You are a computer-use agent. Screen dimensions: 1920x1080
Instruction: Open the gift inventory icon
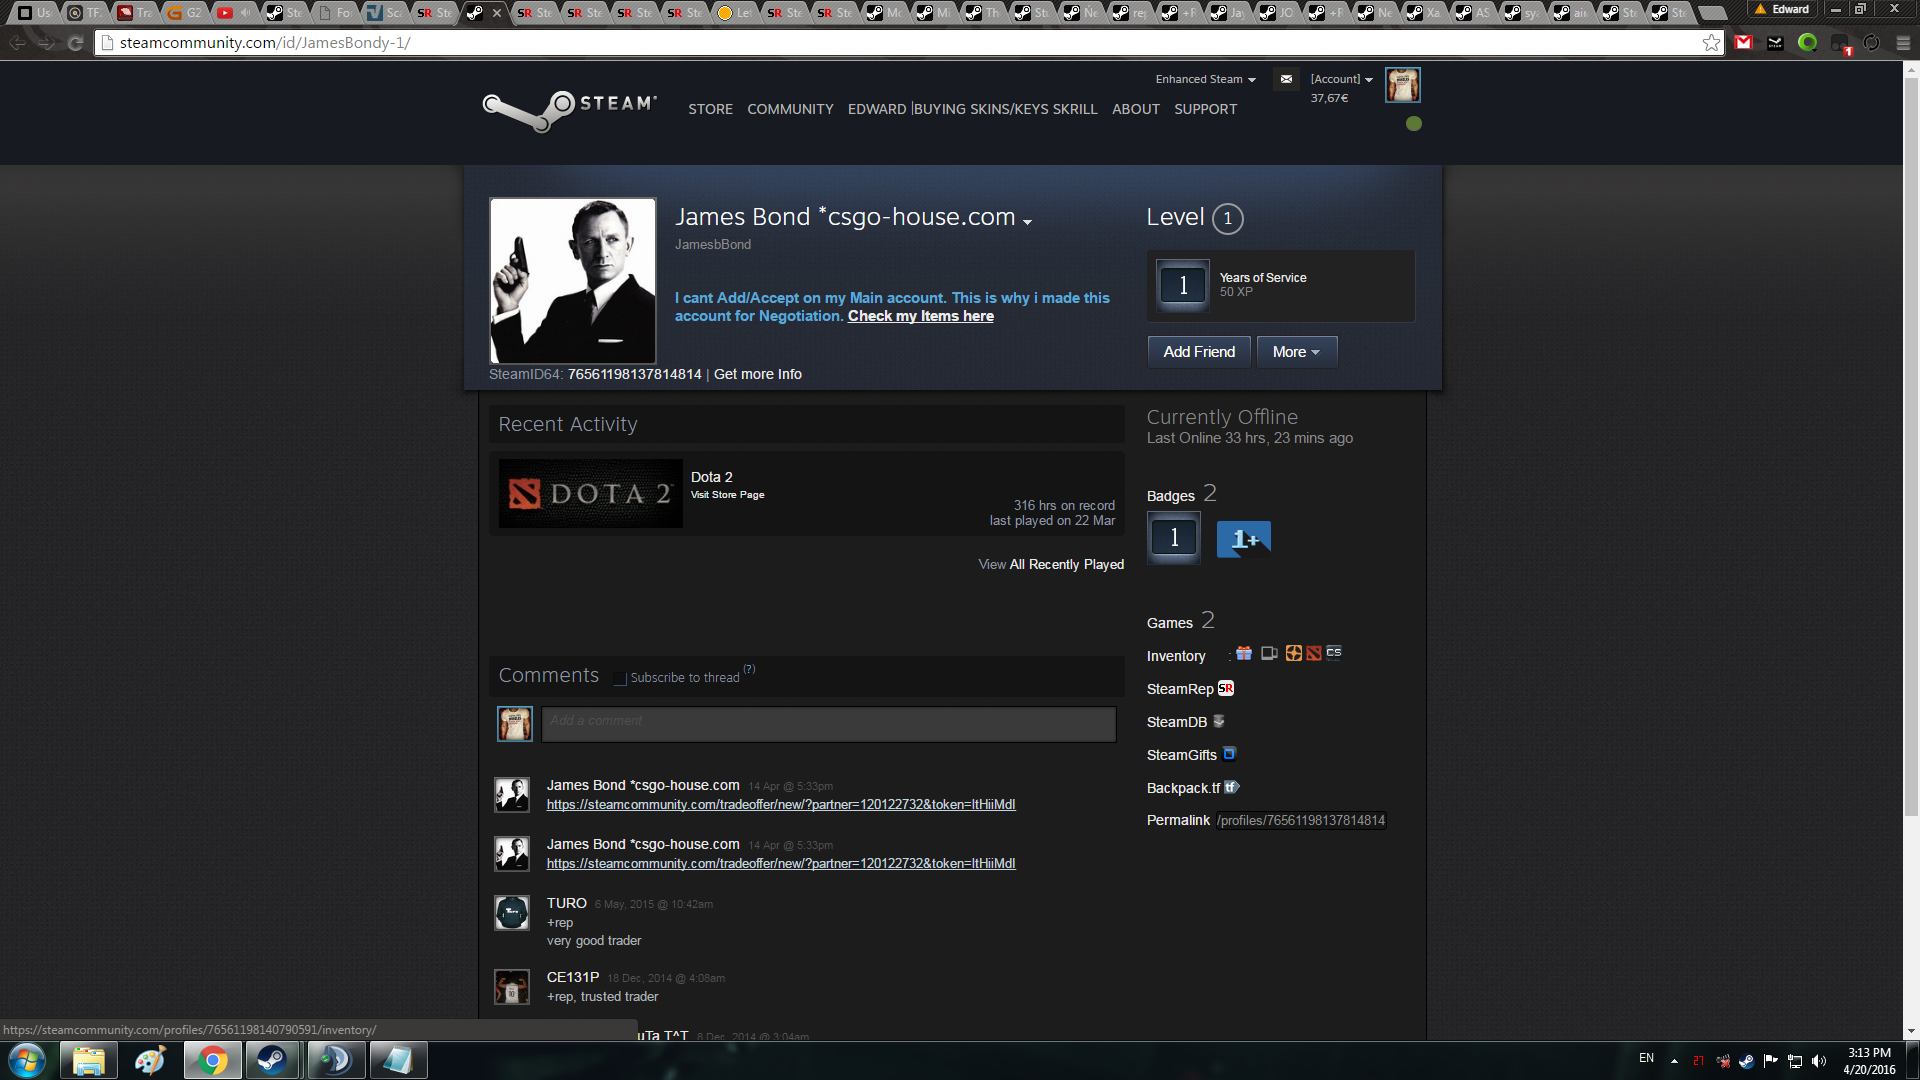(1244, 654)
